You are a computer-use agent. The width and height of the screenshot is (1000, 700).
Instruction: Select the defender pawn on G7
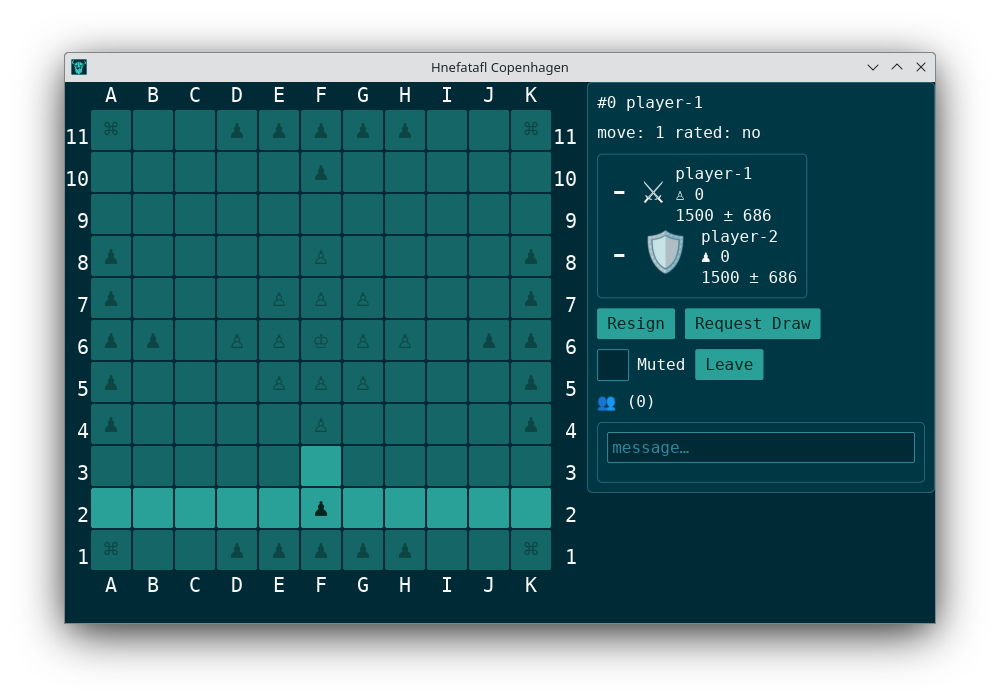point(363,300)
